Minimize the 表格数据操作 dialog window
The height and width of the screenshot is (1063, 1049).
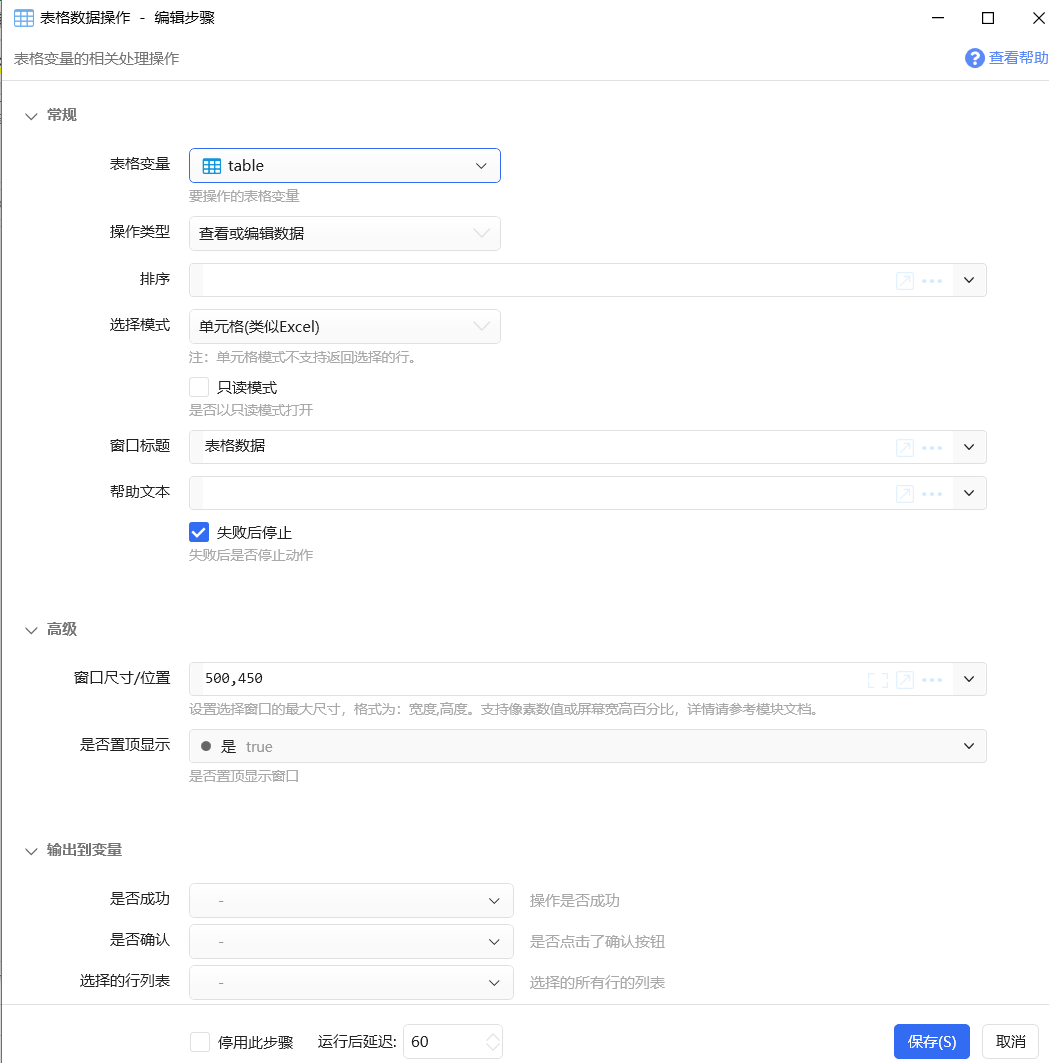[938, 18]
